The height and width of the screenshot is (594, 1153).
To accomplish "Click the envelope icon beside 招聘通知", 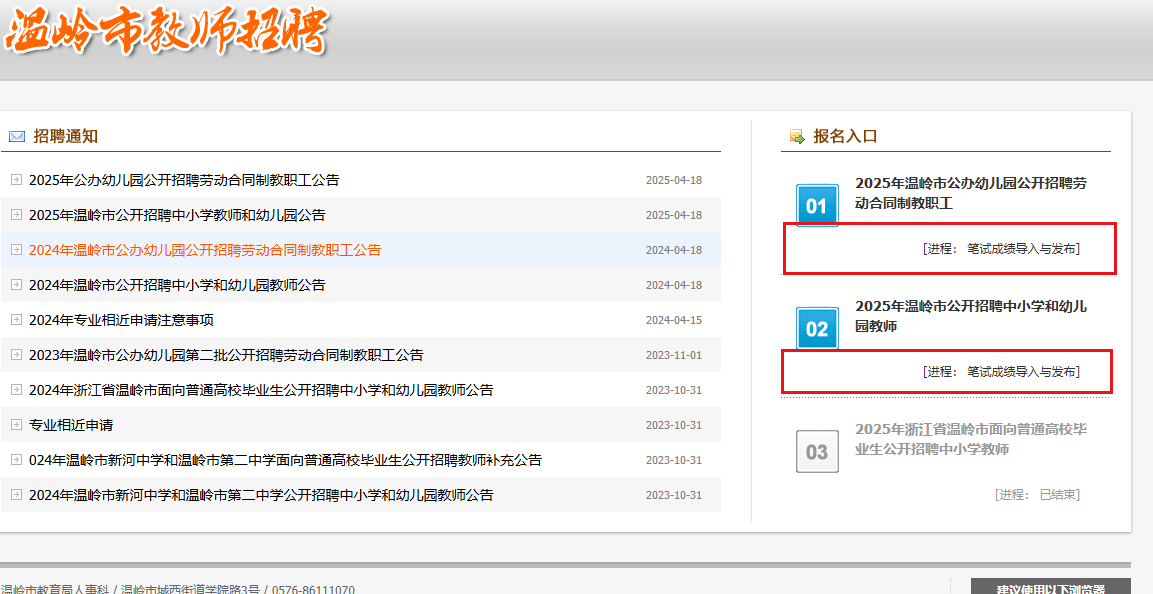I will 17,137.
